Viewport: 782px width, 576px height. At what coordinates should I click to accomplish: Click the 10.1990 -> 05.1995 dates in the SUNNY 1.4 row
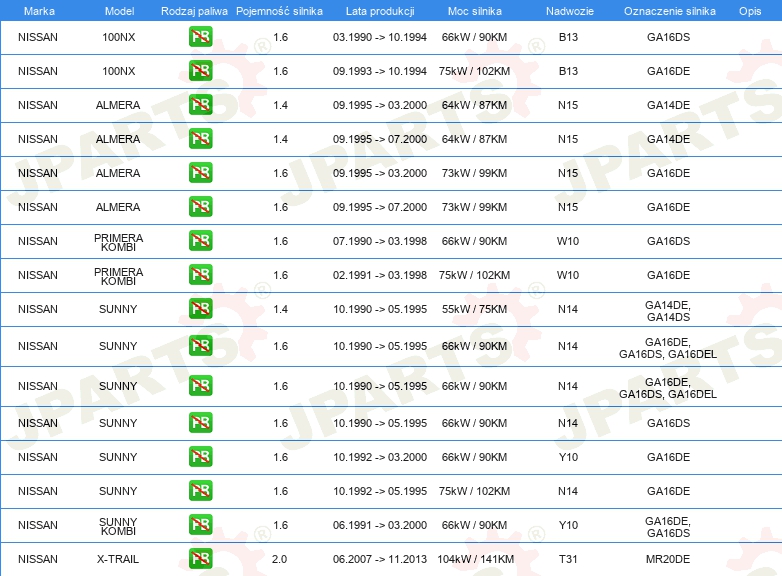tap(380, 309)
